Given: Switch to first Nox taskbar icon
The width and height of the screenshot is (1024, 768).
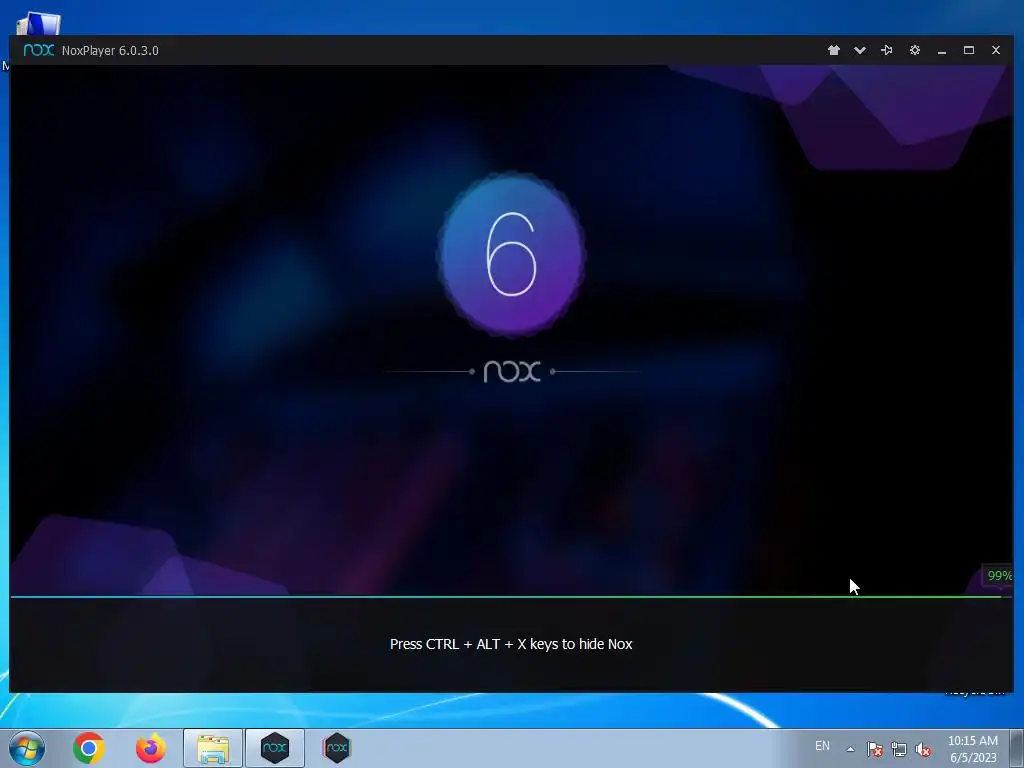Looking at the screenshot, I should [x=274, y=748].
